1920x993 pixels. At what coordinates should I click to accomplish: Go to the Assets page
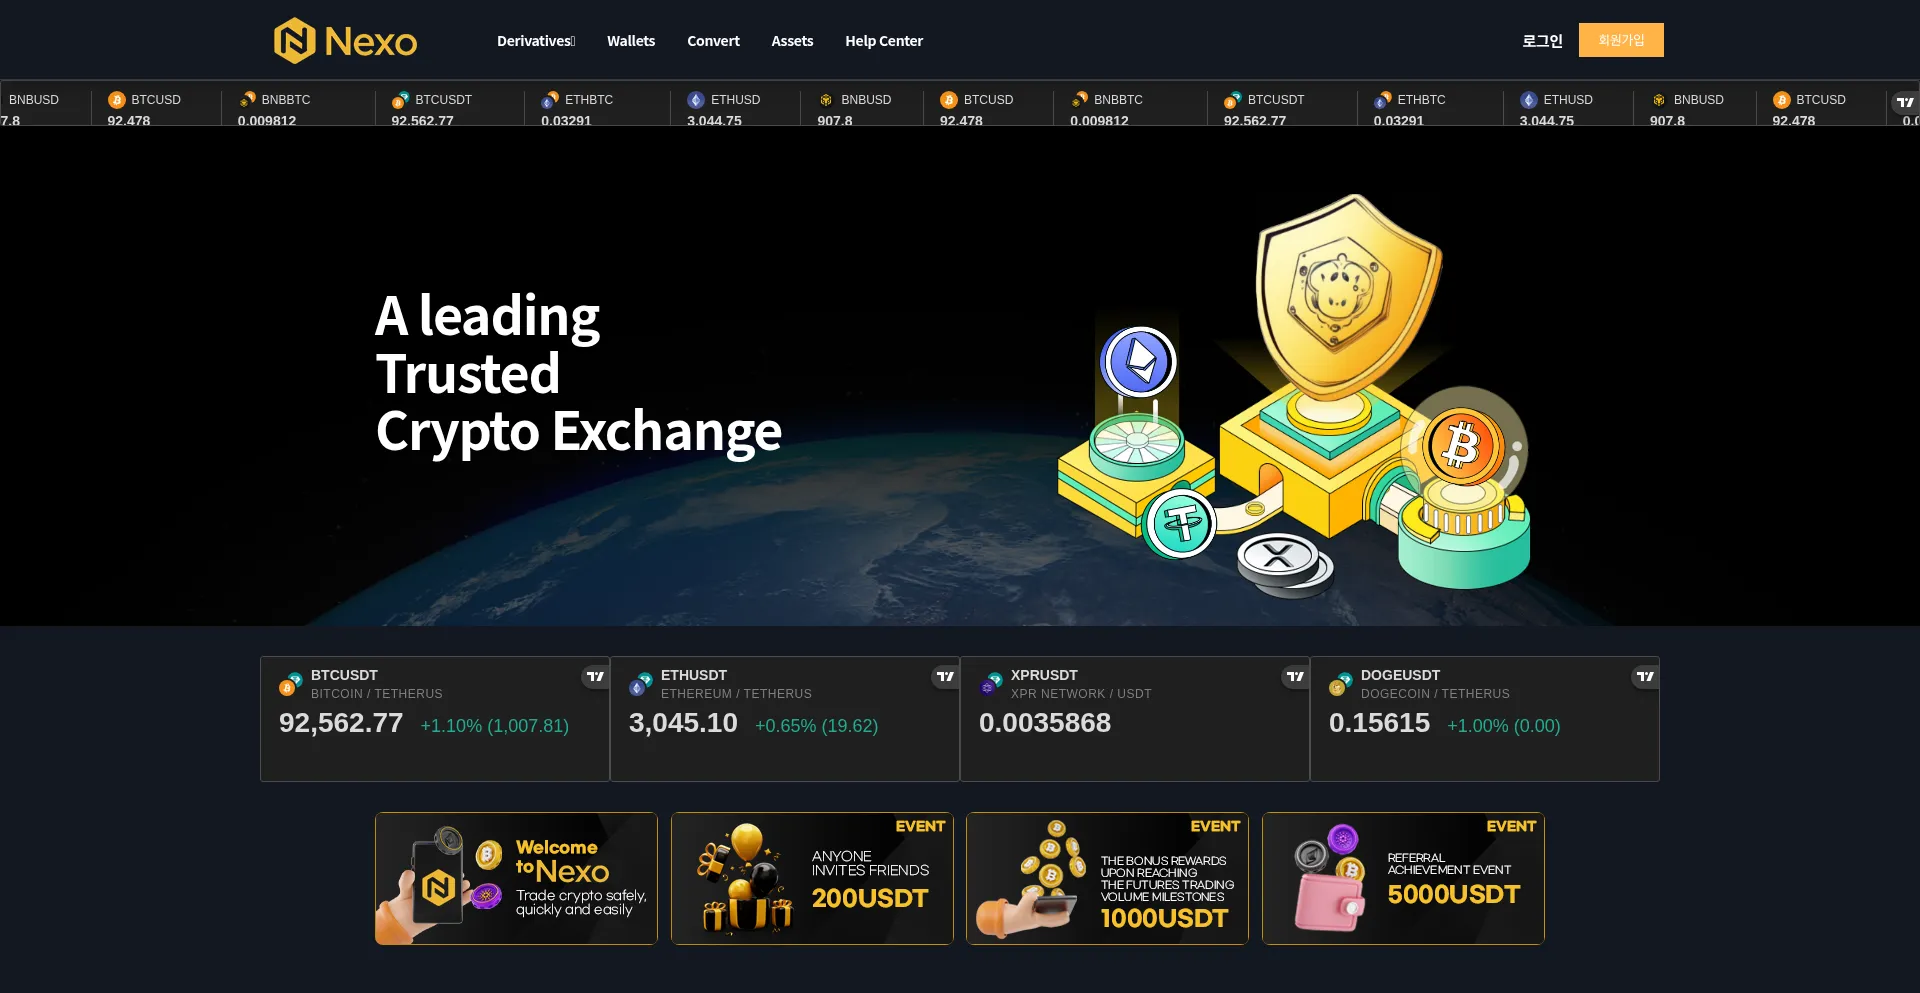pyautogui.click(x=792, y=41)
